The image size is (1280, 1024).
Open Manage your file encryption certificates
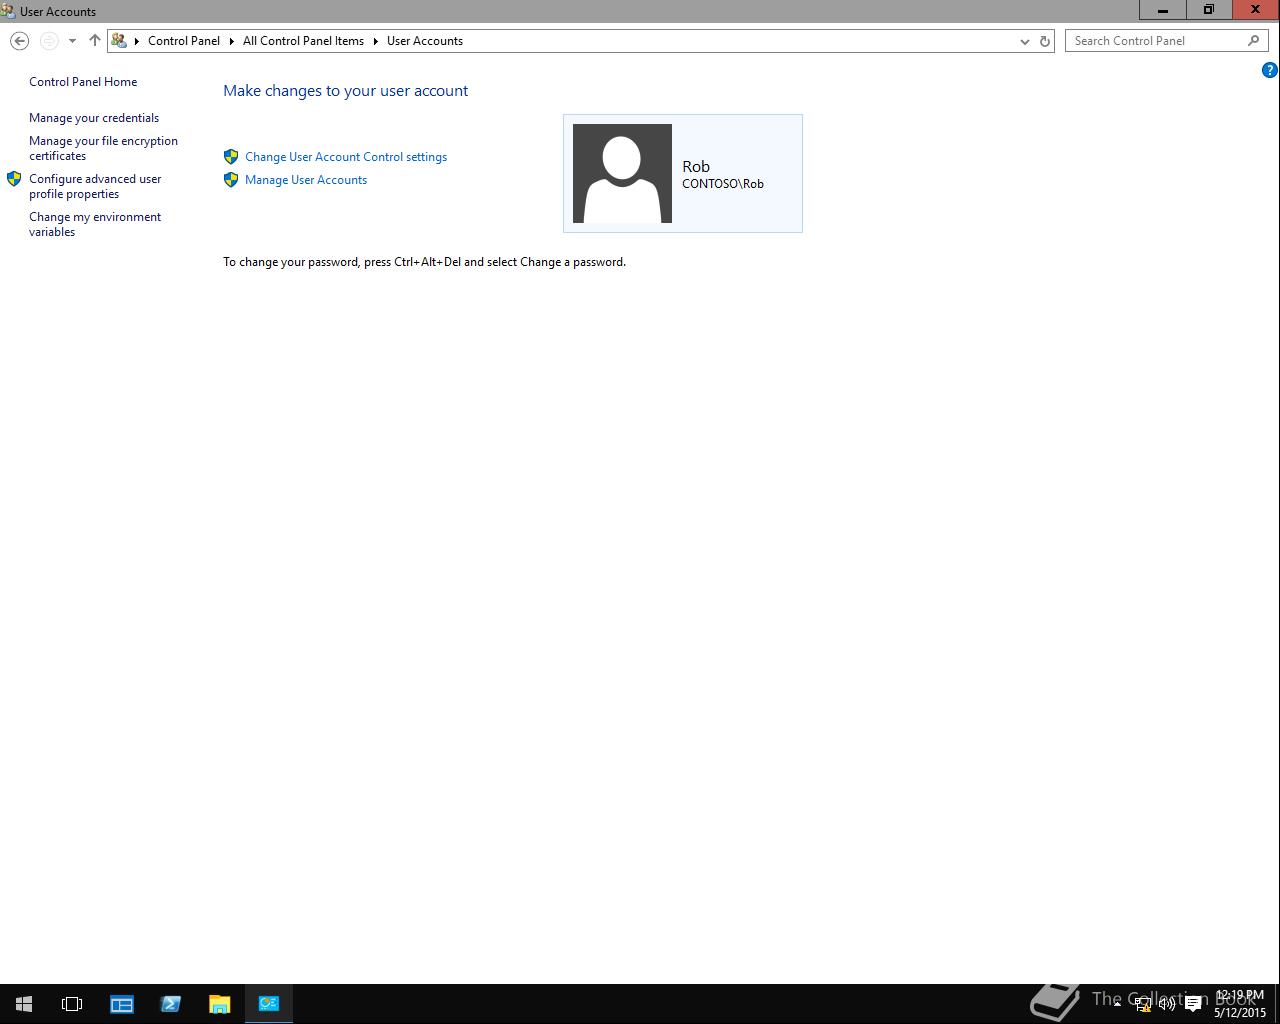coord(103,148)
